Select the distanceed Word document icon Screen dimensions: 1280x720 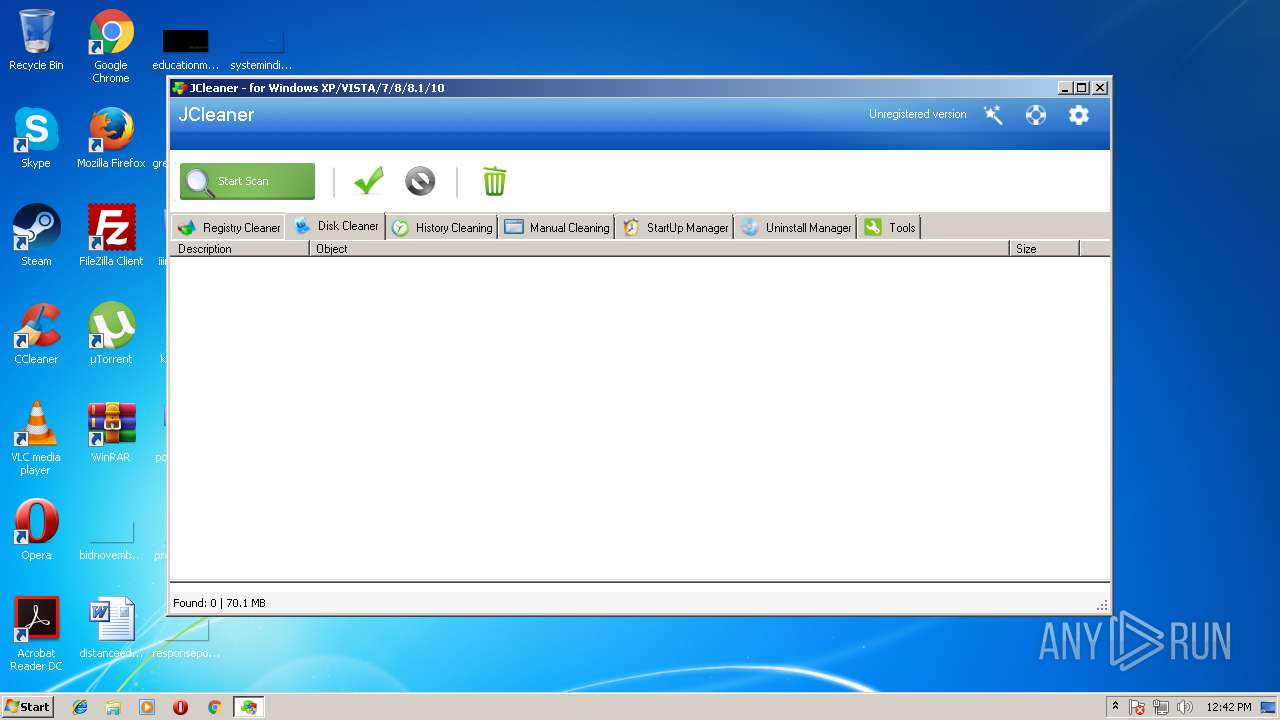[111, 628]
